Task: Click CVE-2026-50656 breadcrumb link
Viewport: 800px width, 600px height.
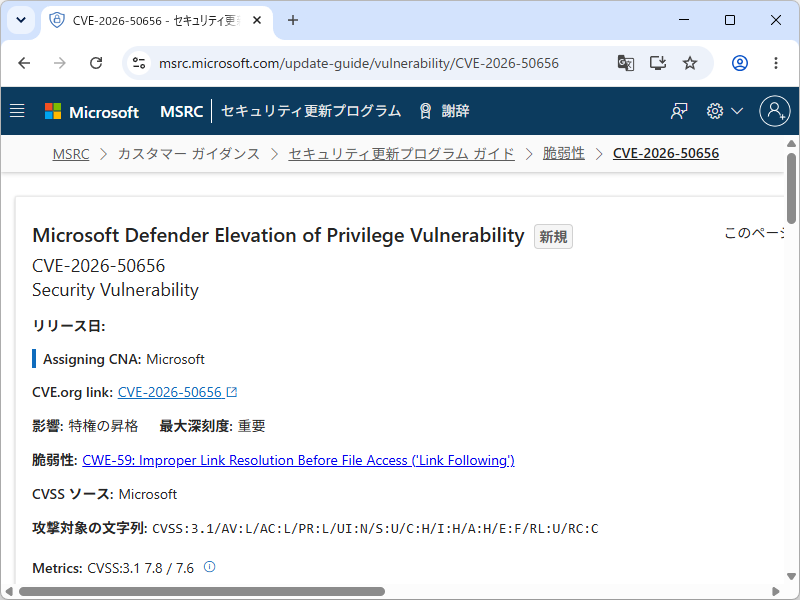Action: 666,153
